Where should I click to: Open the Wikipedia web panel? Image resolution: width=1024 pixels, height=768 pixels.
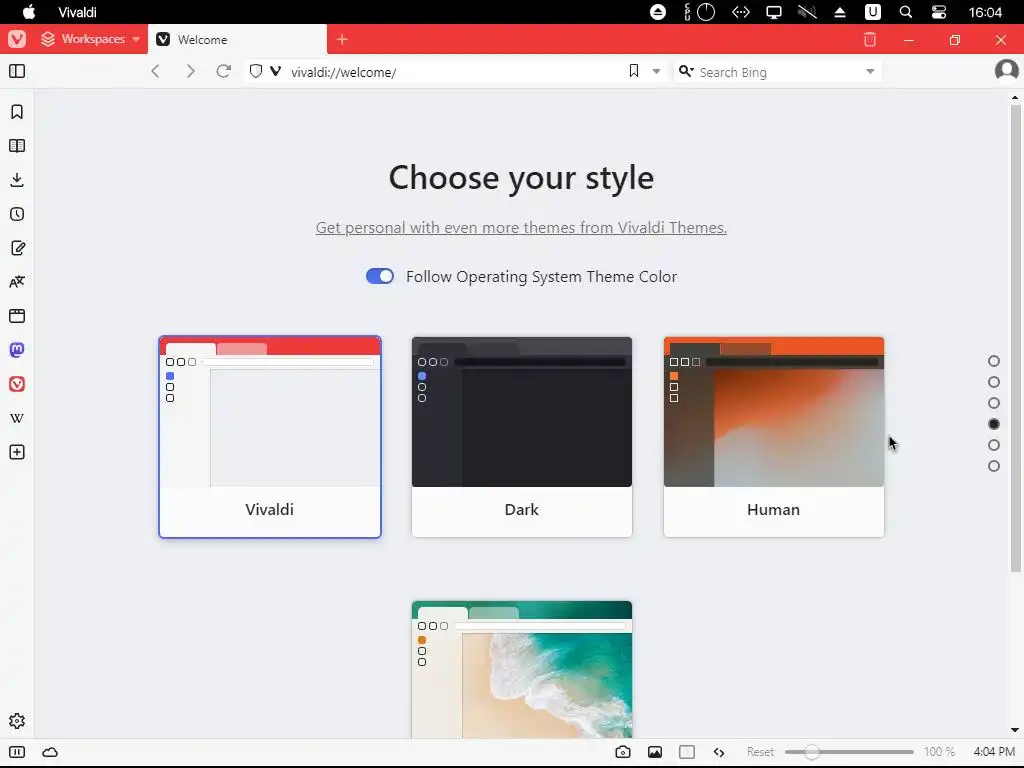[17, 418]
